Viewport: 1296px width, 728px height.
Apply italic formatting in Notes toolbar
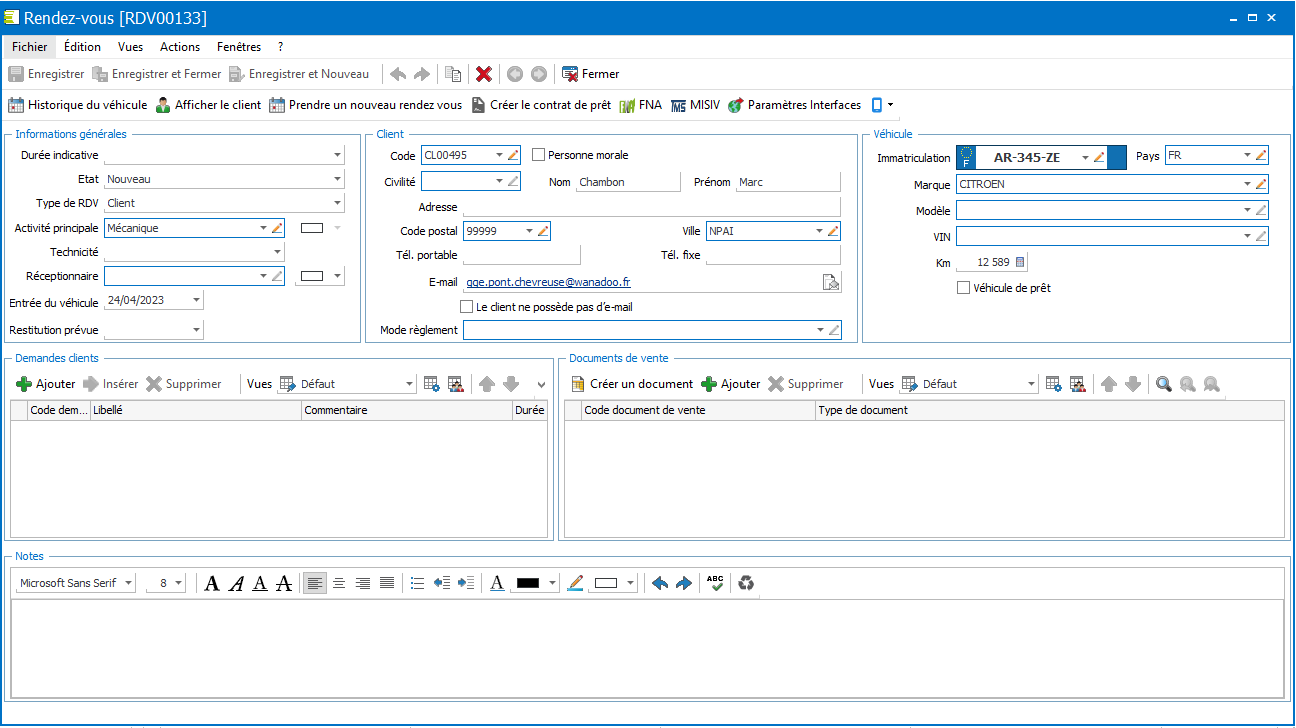pyautogui.click(x=236, y=584)
